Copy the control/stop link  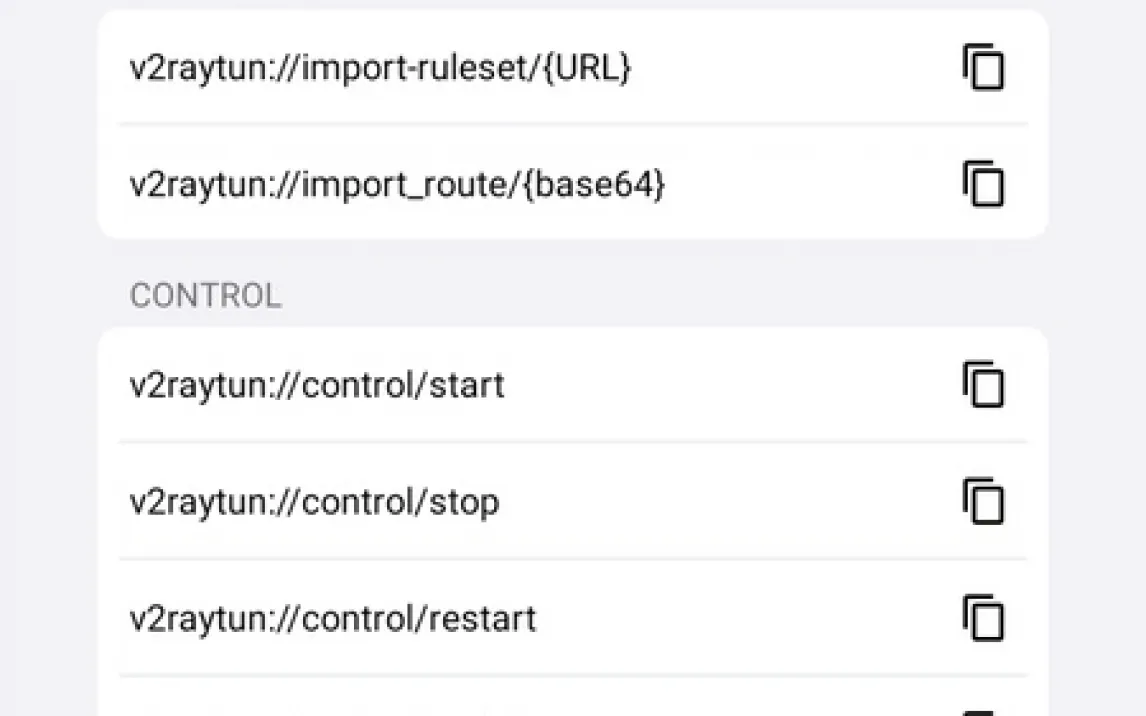(983, 501)
